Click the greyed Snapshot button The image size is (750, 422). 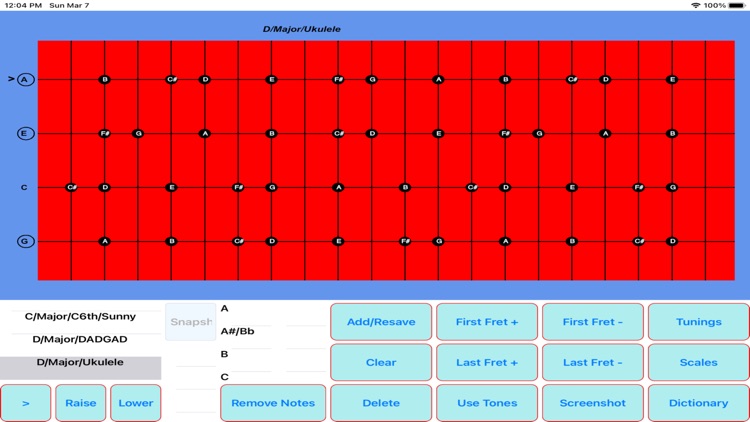191,322
